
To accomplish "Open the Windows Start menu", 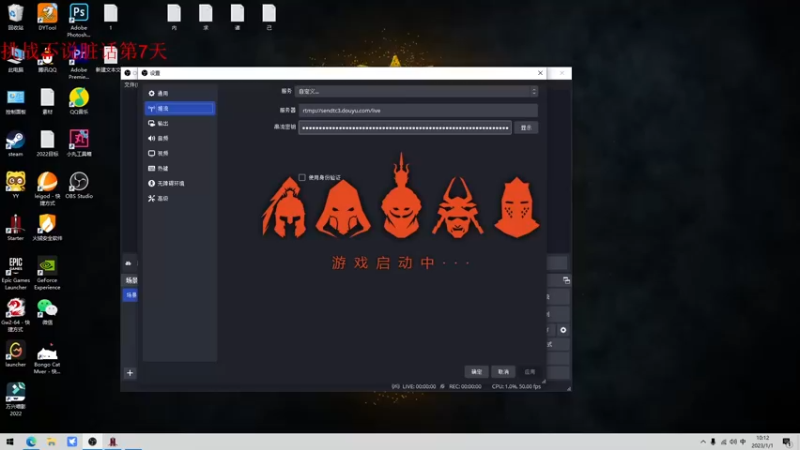I will pos(10,441).
